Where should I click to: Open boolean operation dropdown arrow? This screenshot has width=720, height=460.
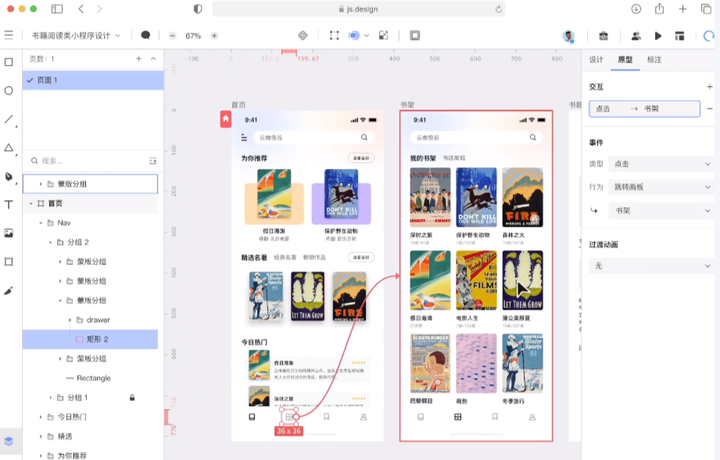(366, 35)
